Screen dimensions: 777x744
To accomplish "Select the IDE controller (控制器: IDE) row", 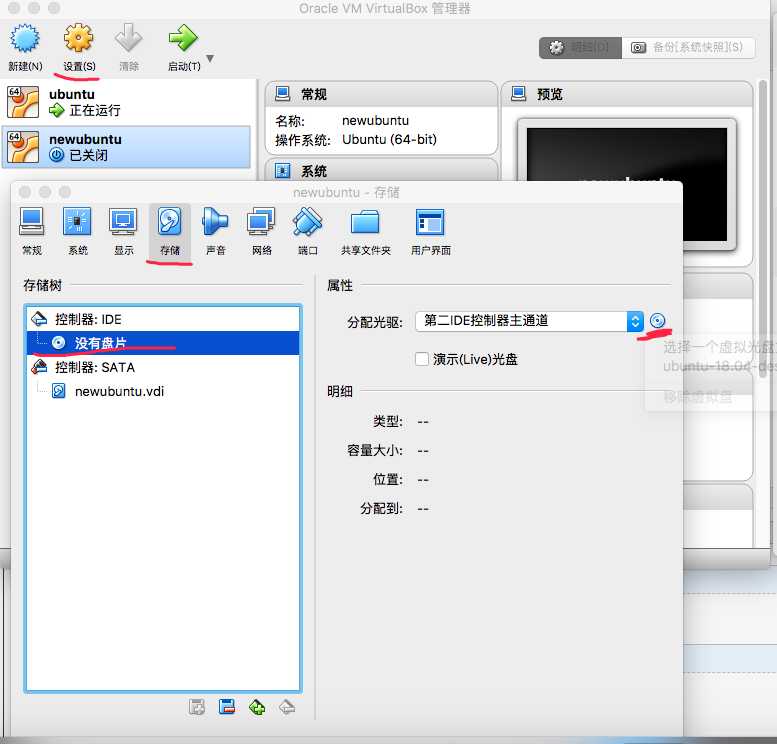I will click(x=163, y=319).
